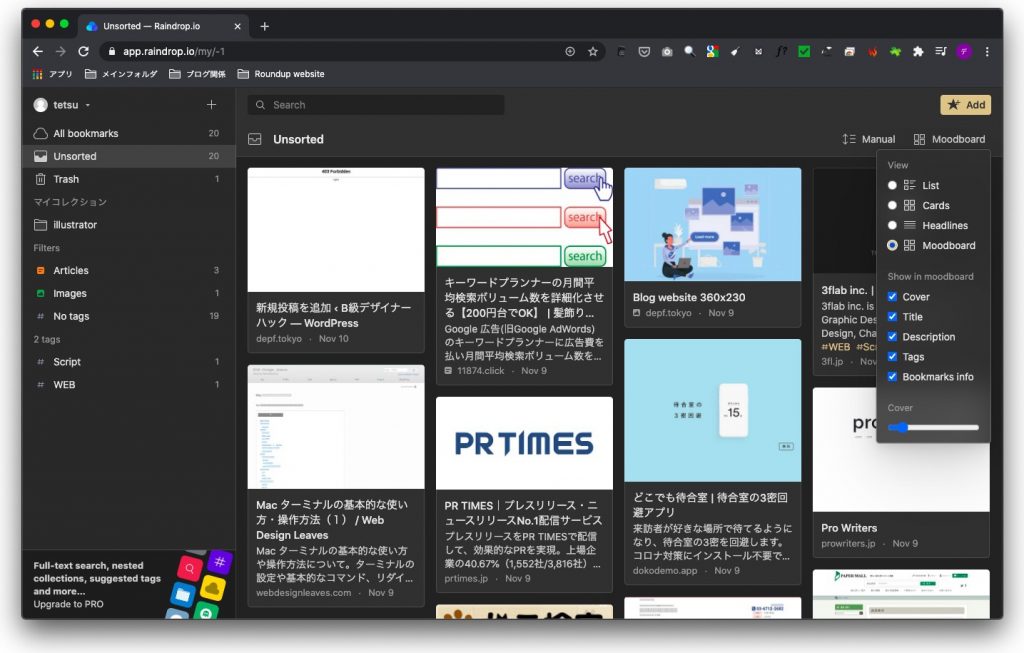This screenshot has width=1024, height=653.
Task: Toggle the Tags checkbox
Action: click(892, 357)
